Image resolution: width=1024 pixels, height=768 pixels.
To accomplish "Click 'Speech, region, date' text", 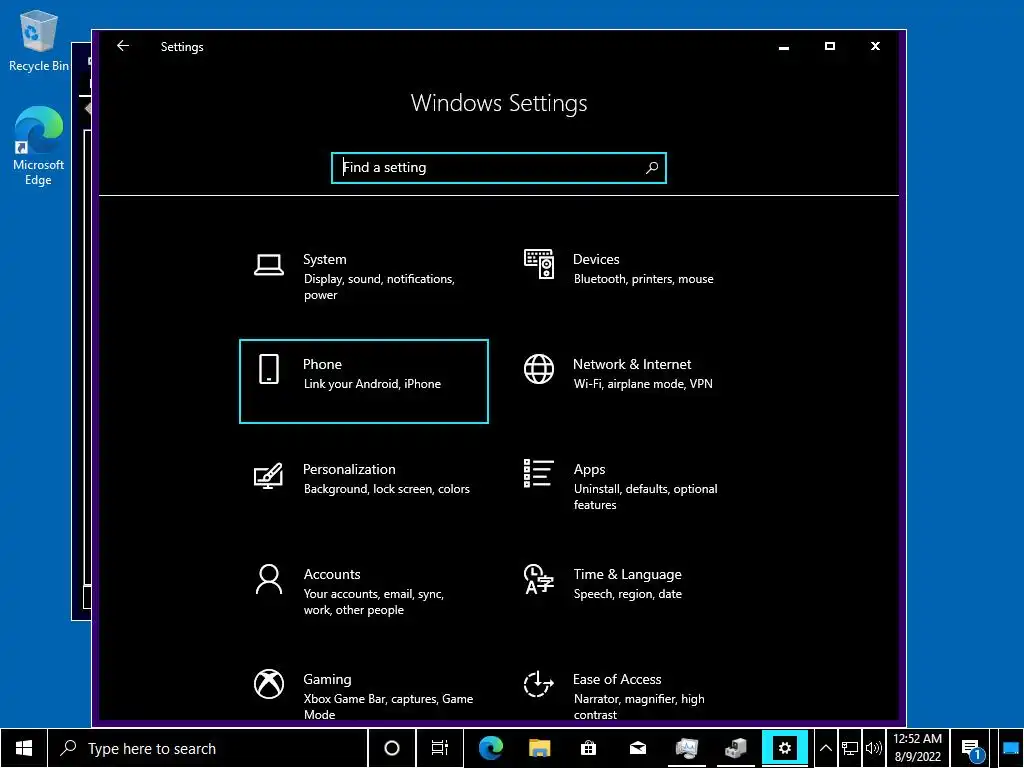I will 628,594.
